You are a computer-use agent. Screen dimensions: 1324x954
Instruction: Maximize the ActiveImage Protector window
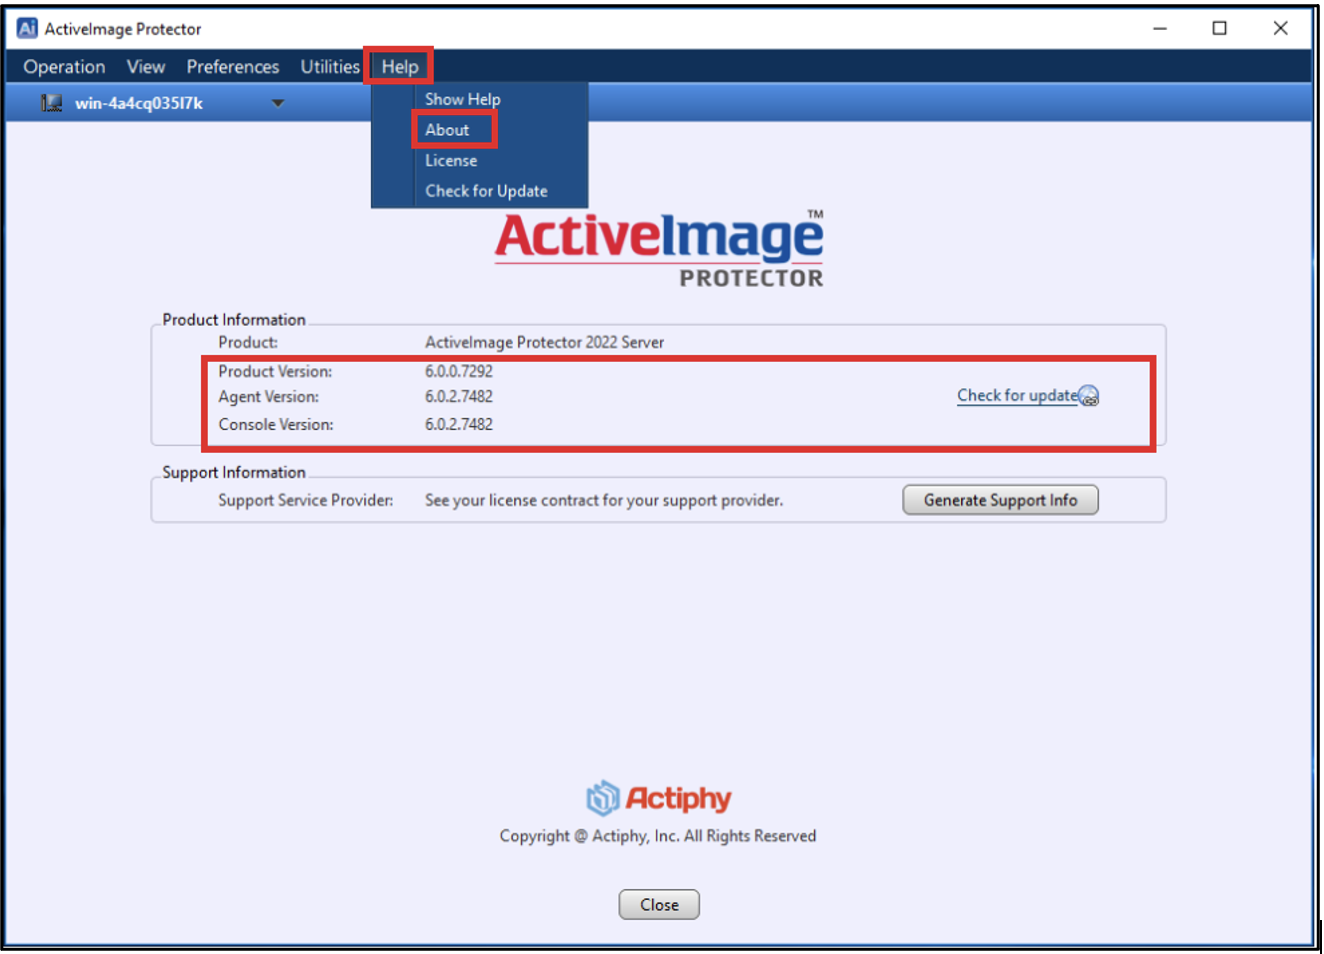(x=1219, y=28)
